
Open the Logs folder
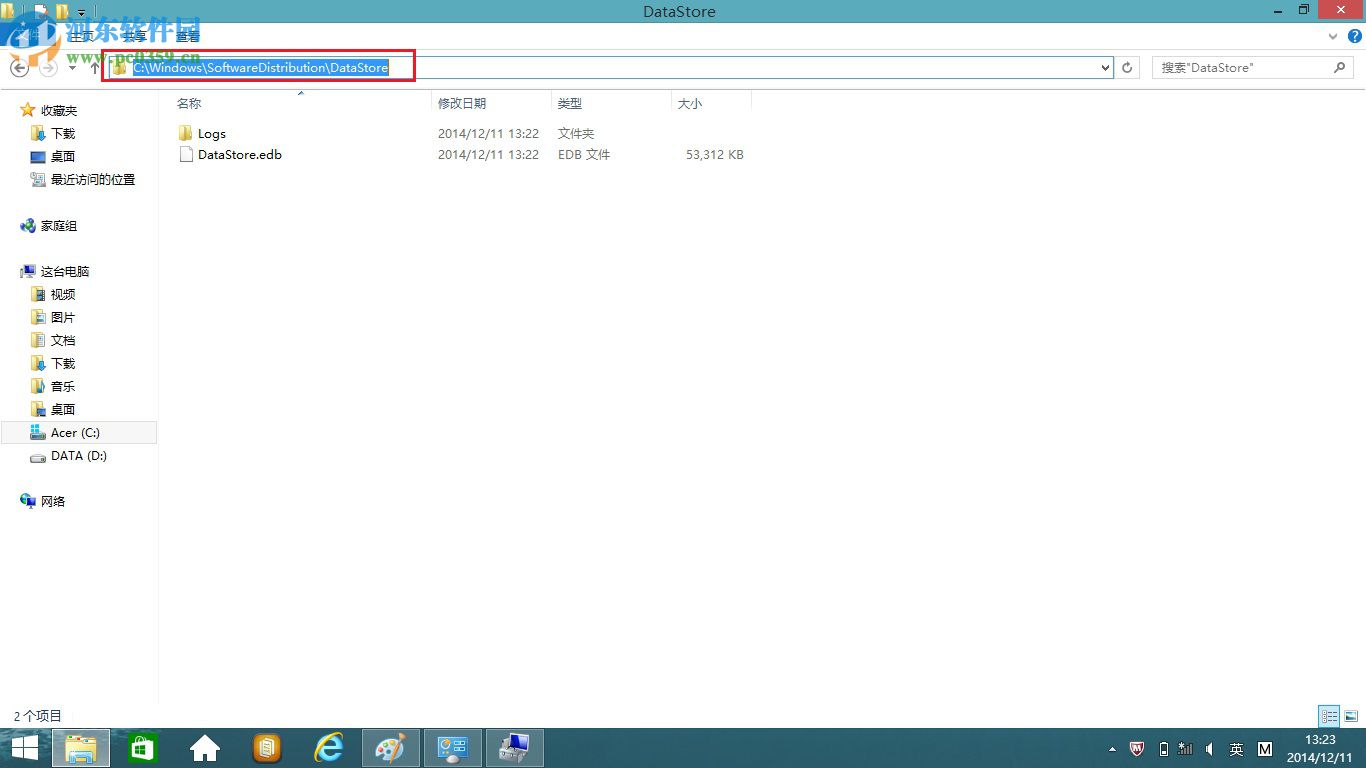[211, 133]
